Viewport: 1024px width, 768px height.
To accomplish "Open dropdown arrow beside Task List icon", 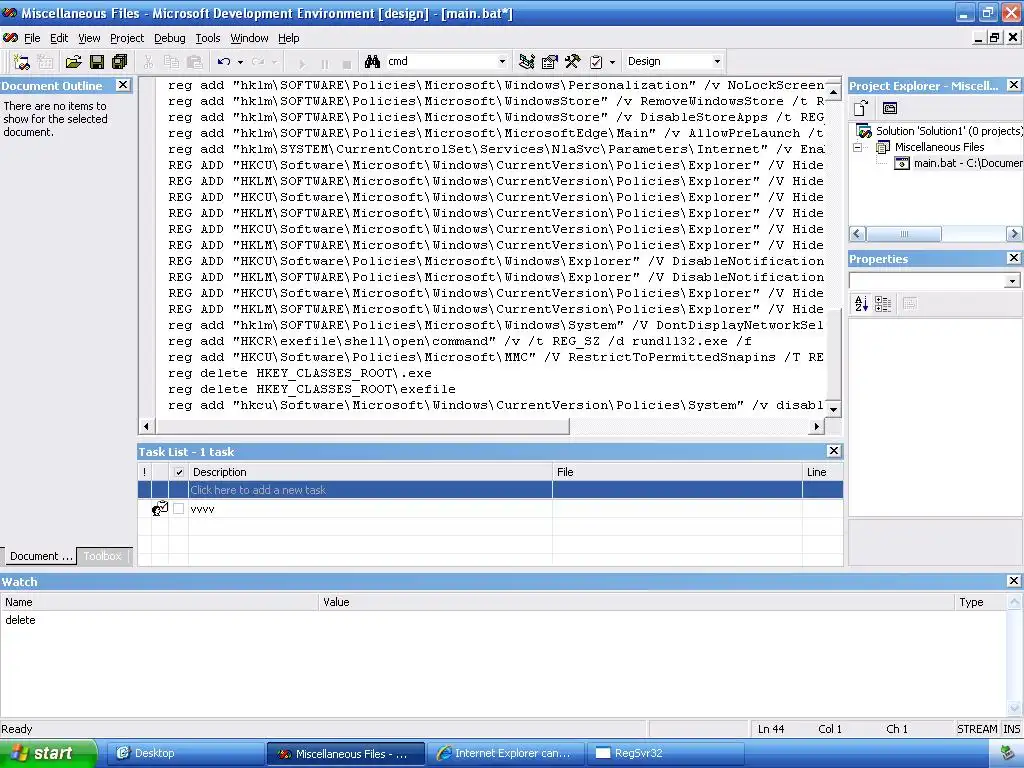I will [x=612, y=62].
